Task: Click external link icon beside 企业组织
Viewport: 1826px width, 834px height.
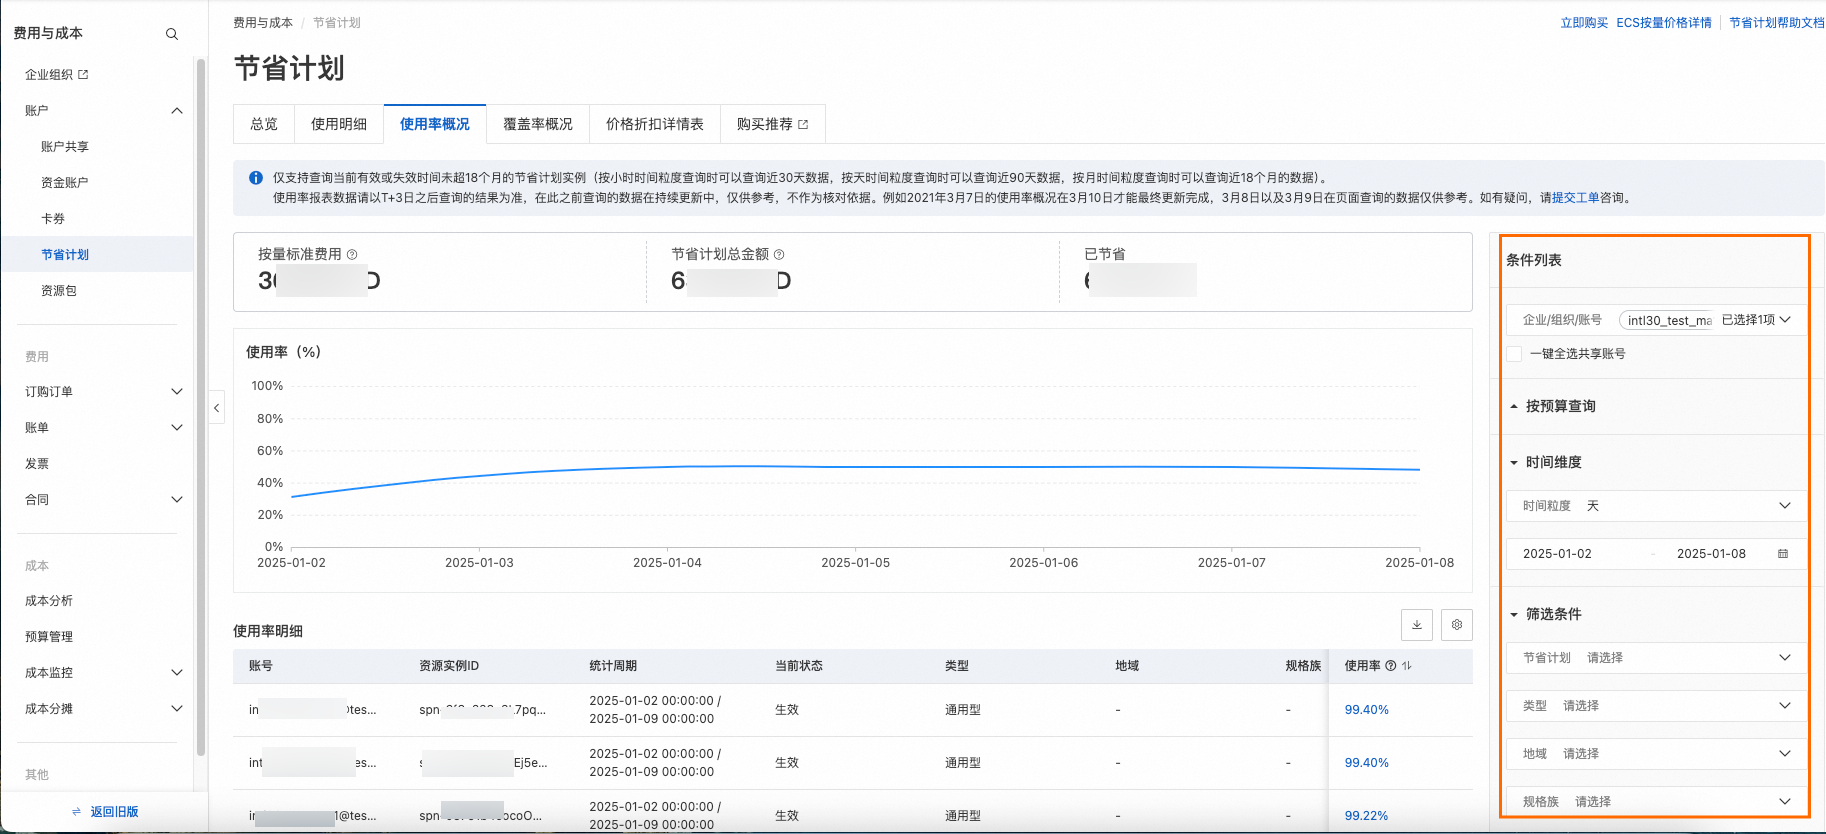Action: (83, 75)
